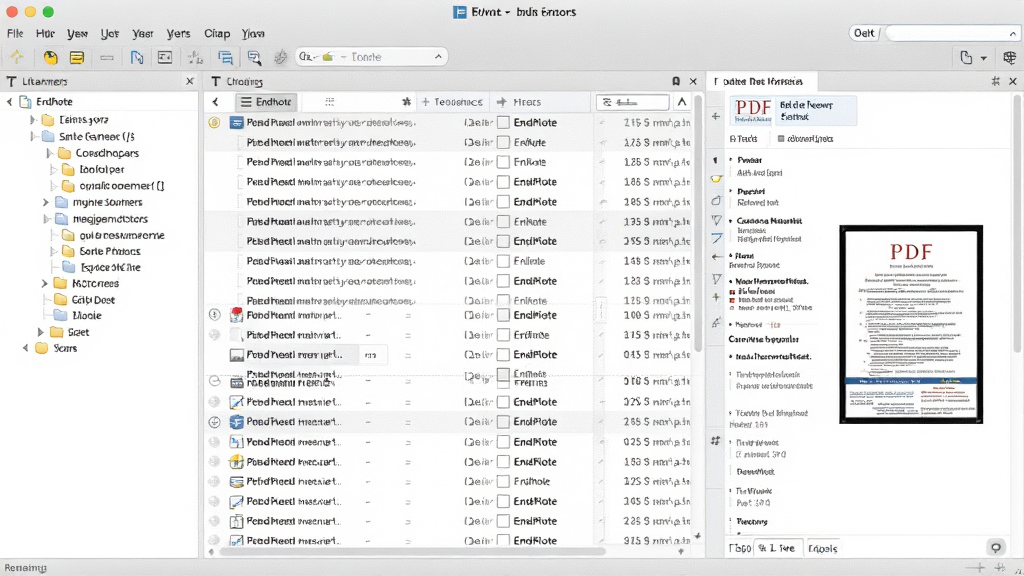This screenshot has width=1024, height=576.
Task: Open the 'Tonite' dropdown in the main toolbar
Action: (x=372, y=57)
